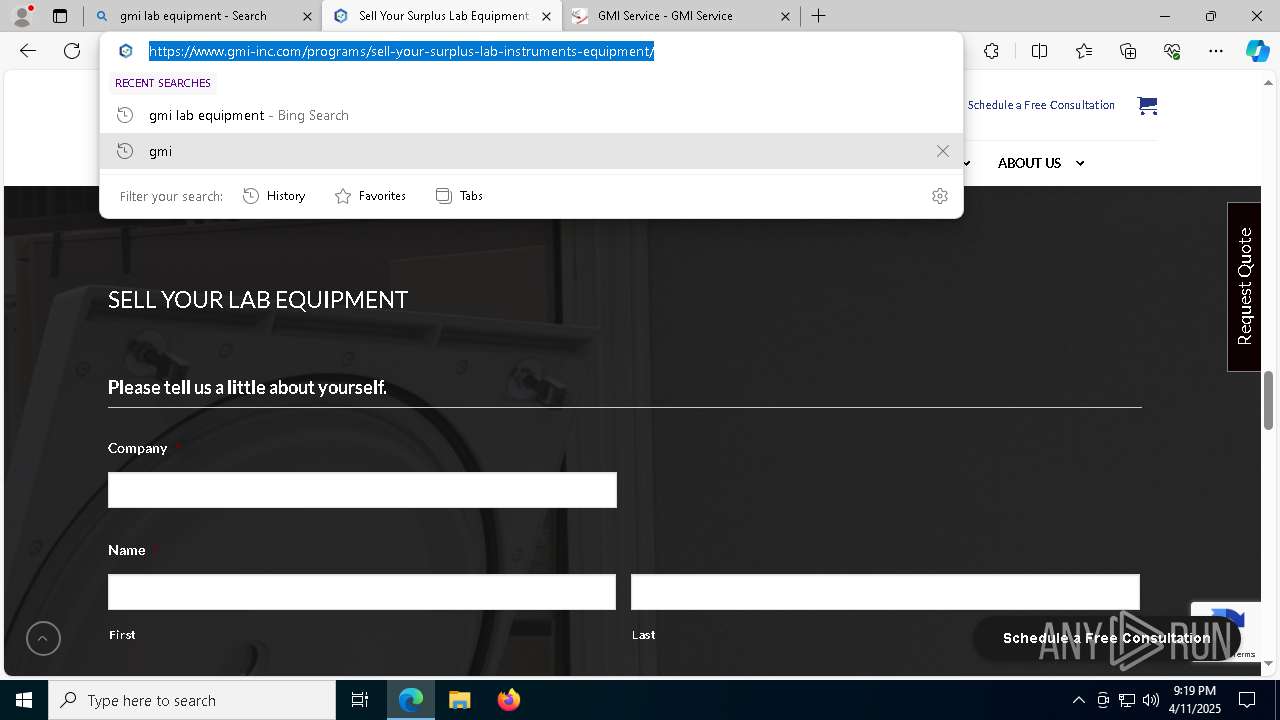Open the Request Quote side tab

click(1244, 287)
